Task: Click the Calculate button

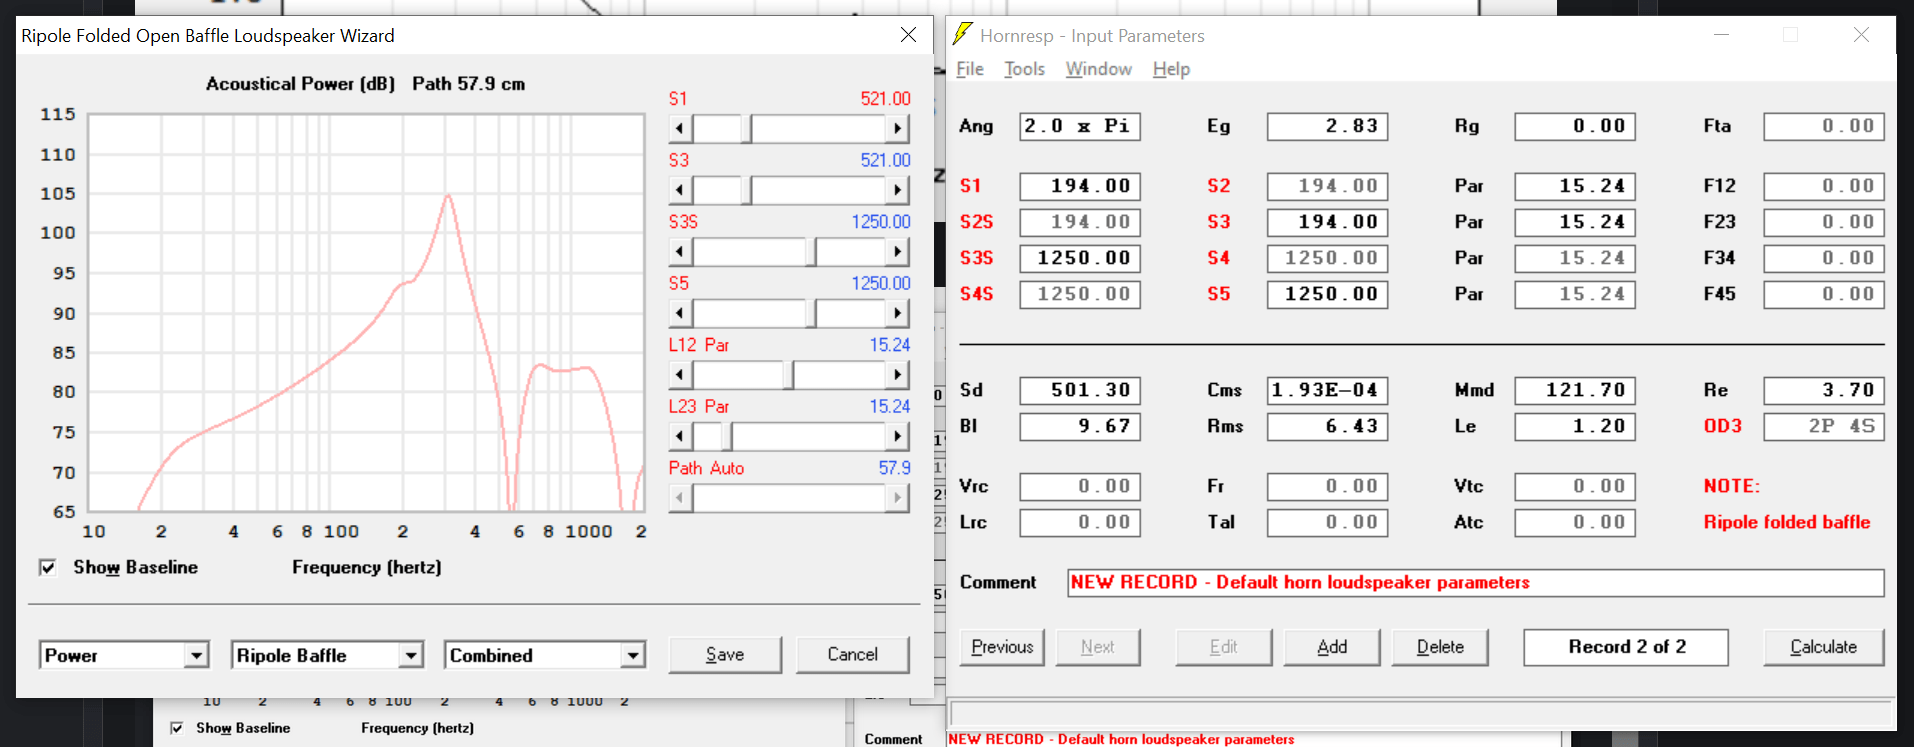Action: pos(1823,647)
